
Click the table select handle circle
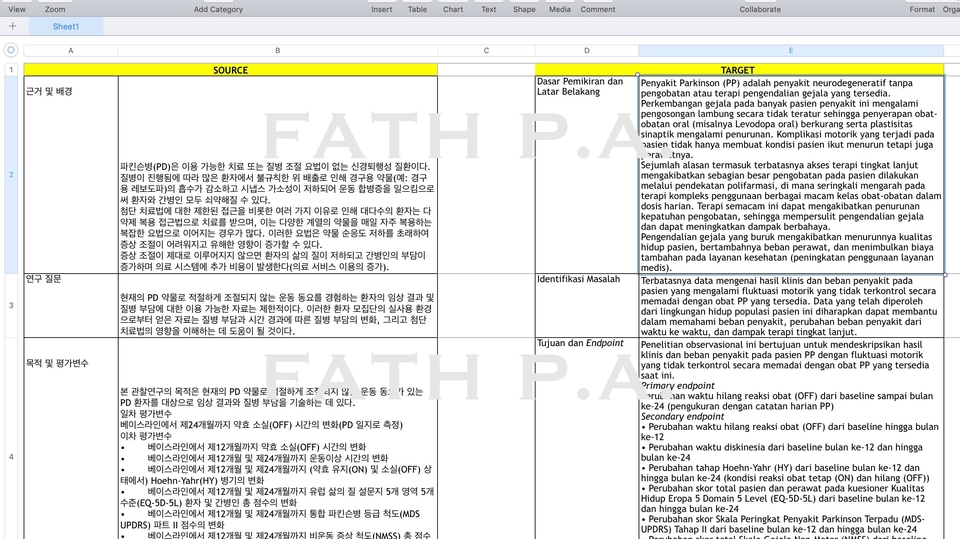tap(11, 50)
